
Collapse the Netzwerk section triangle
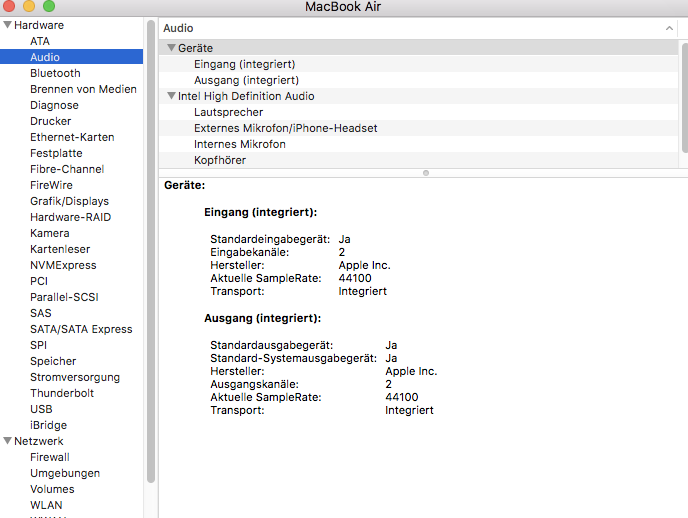7,441
